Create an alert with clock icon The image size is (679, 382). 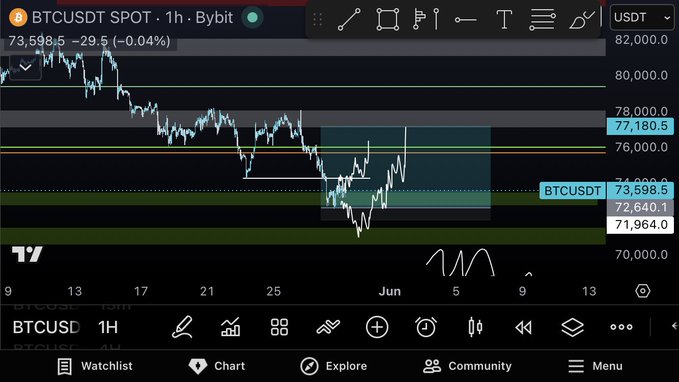coord(426,327)
